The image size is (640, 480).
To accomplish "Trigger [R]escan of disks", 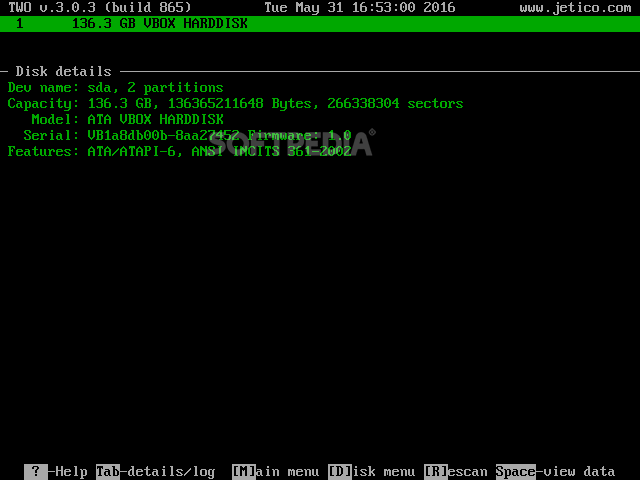I will coord(456,472).
